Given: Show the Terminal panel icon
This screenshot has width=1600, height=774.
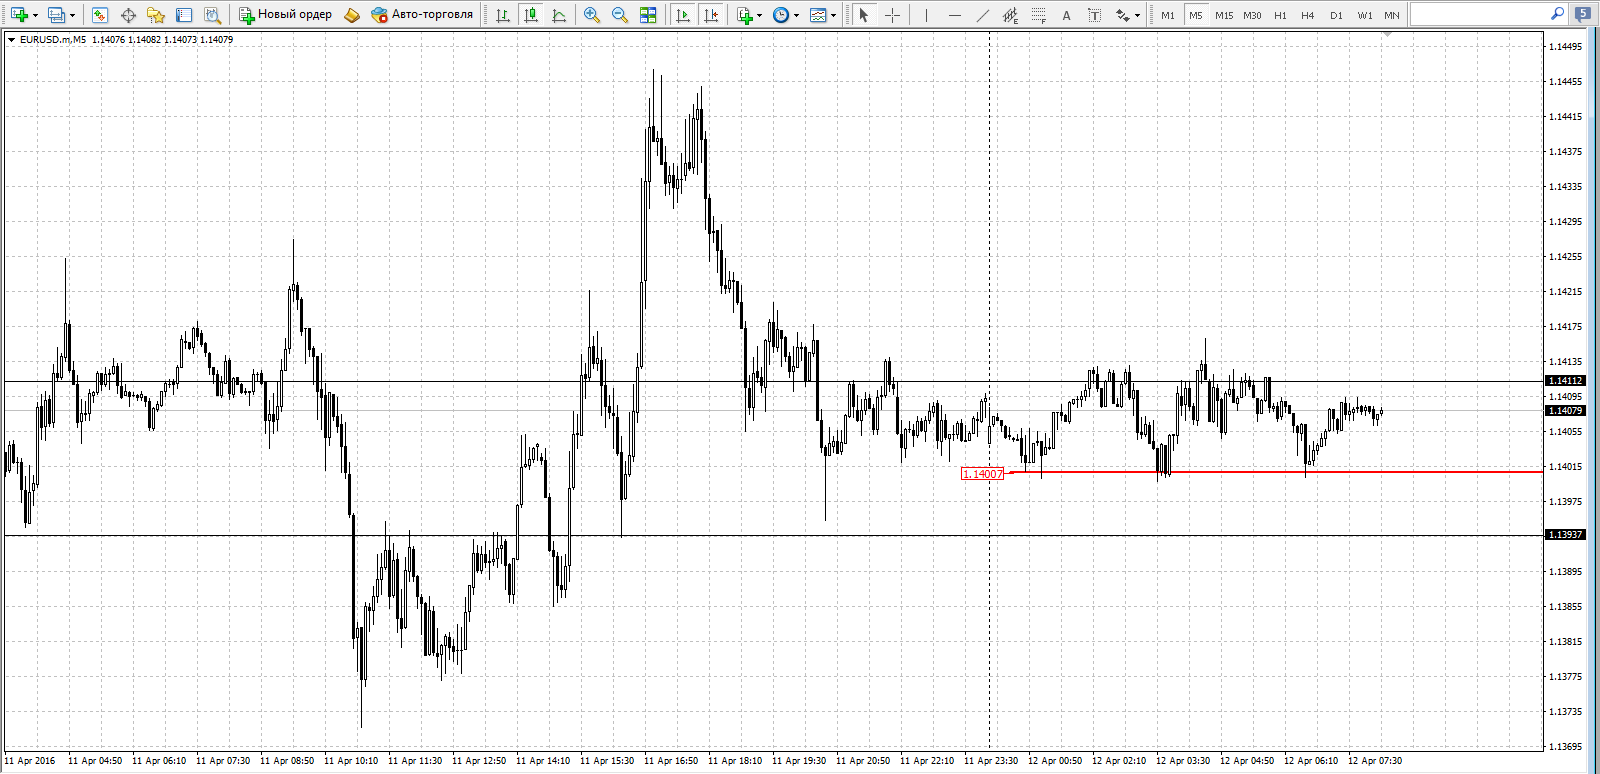Looking at the screenshot, I should point(184,15).
